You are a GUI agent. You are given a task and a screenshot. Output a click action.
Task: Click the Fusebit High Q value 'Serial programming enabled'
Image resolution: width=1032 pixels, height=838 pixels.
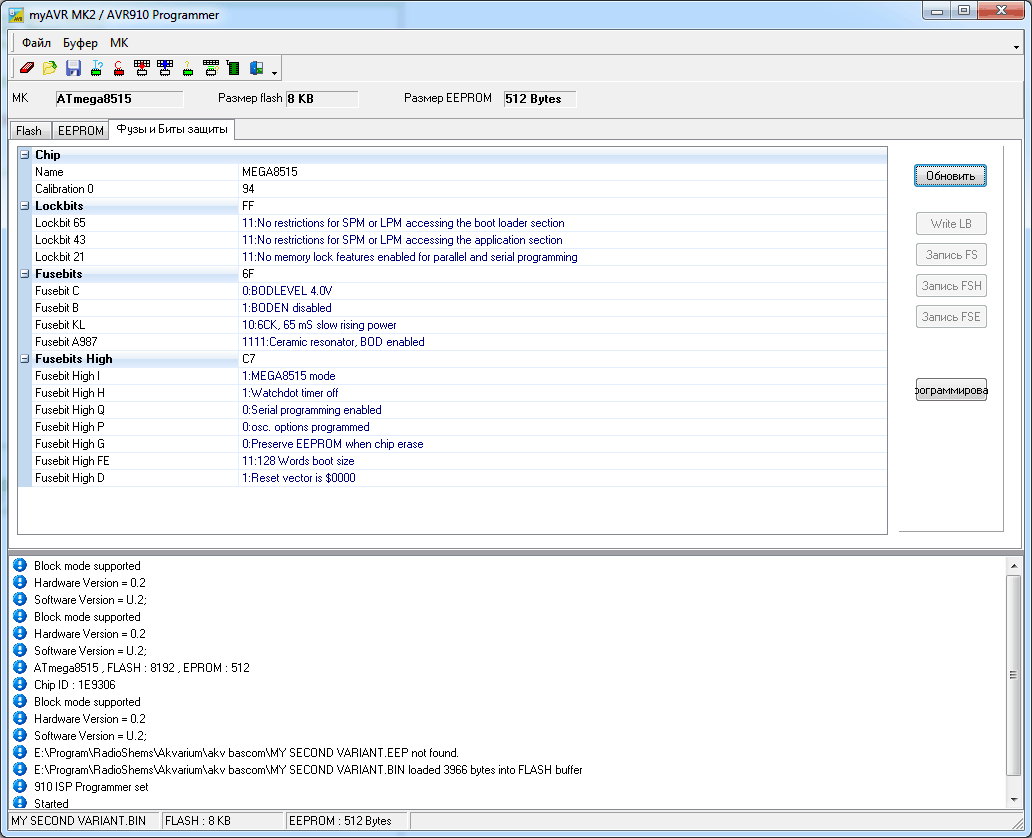point(311,410)
